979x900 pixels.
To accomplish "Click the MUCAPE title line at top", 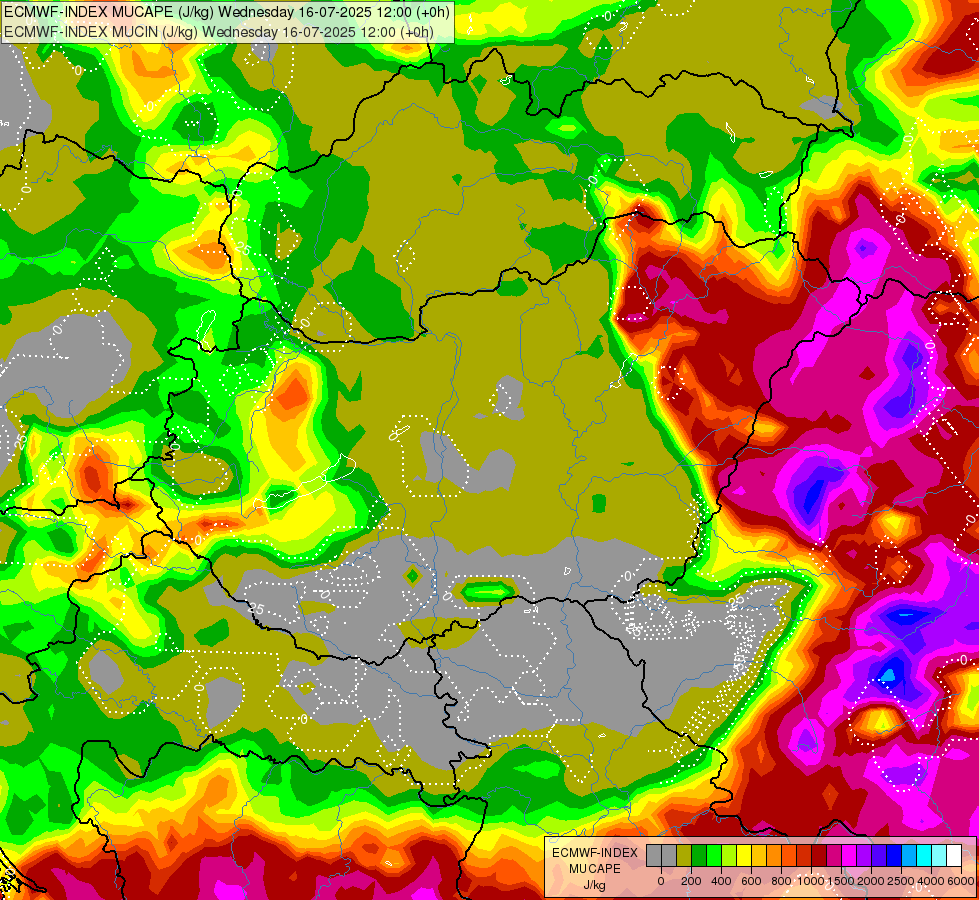I will click(x=227, y=12).
